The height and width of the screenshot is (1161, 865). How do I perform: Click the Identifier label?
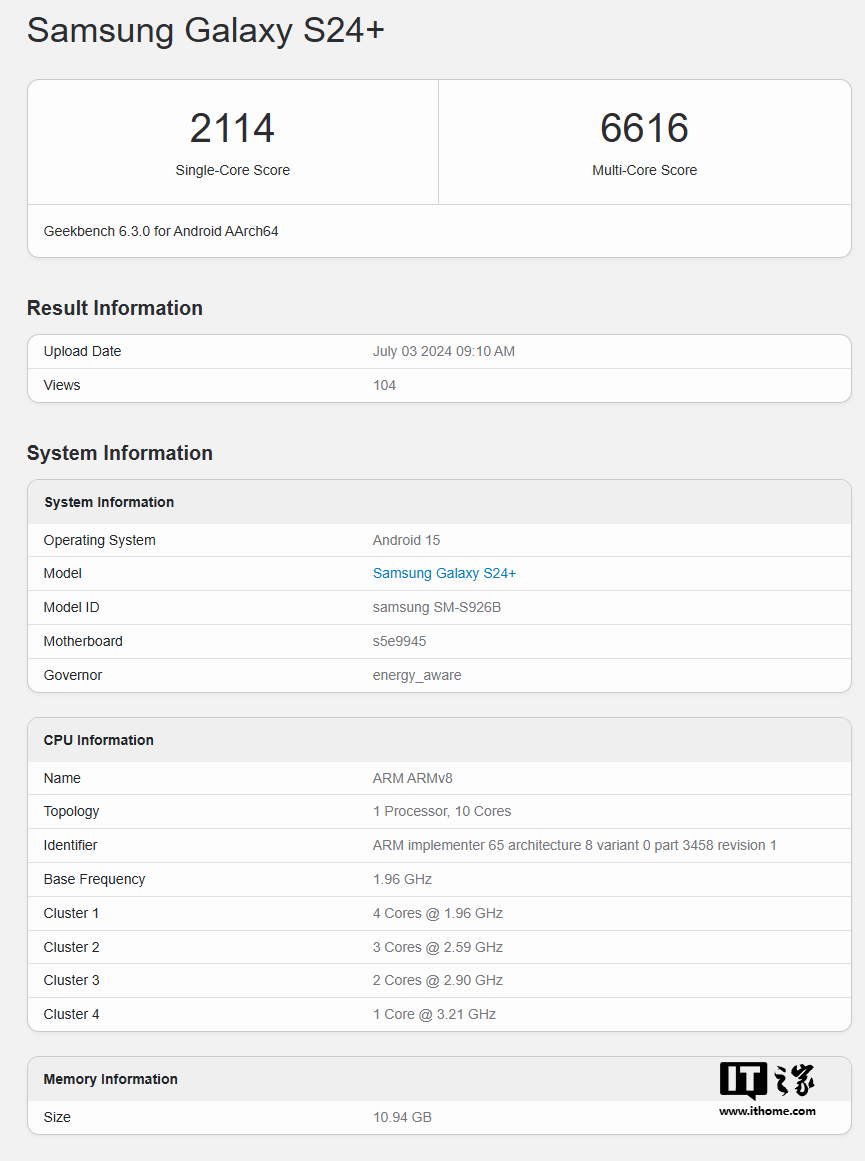coord(70,846)
